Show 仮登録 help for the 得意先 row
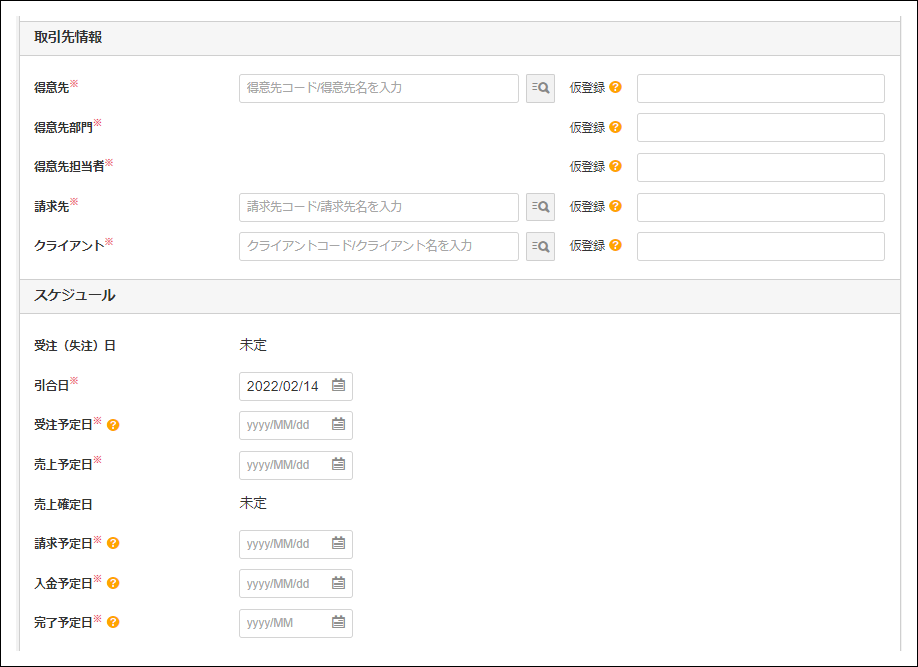 [x=615, y=87]
